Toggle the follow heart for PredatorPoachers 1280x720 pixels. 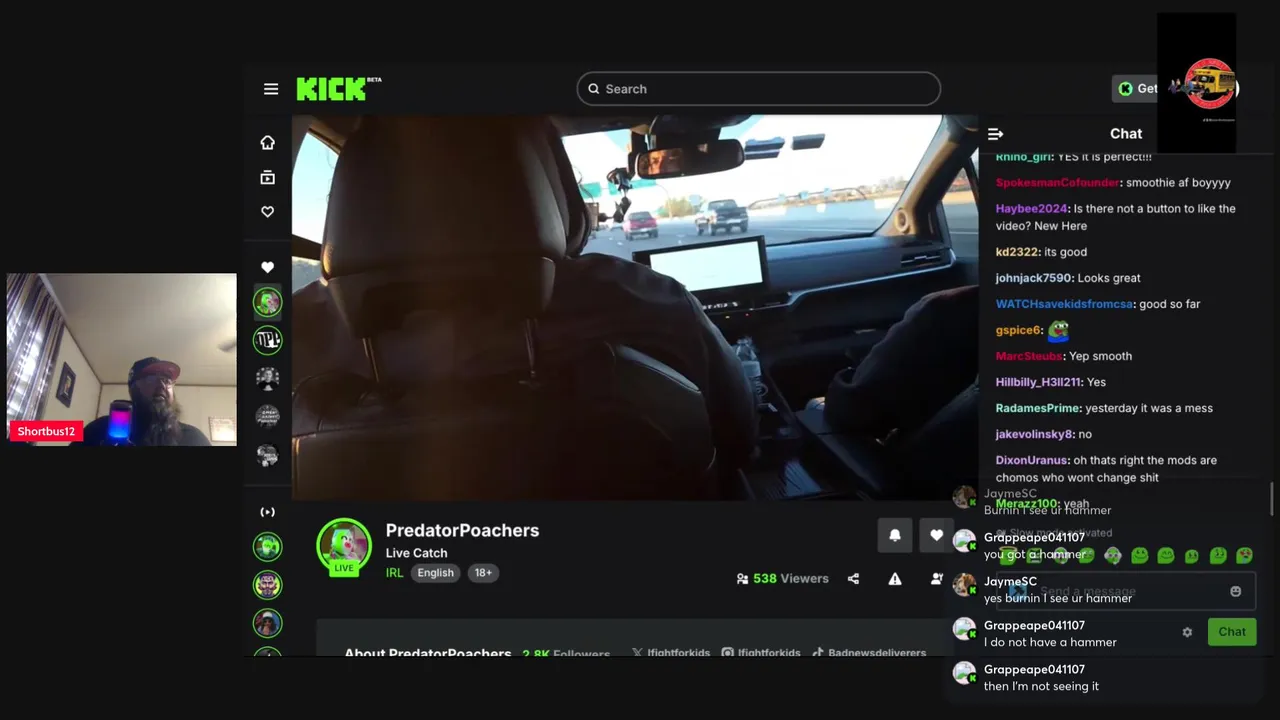(x=936, y=535)
